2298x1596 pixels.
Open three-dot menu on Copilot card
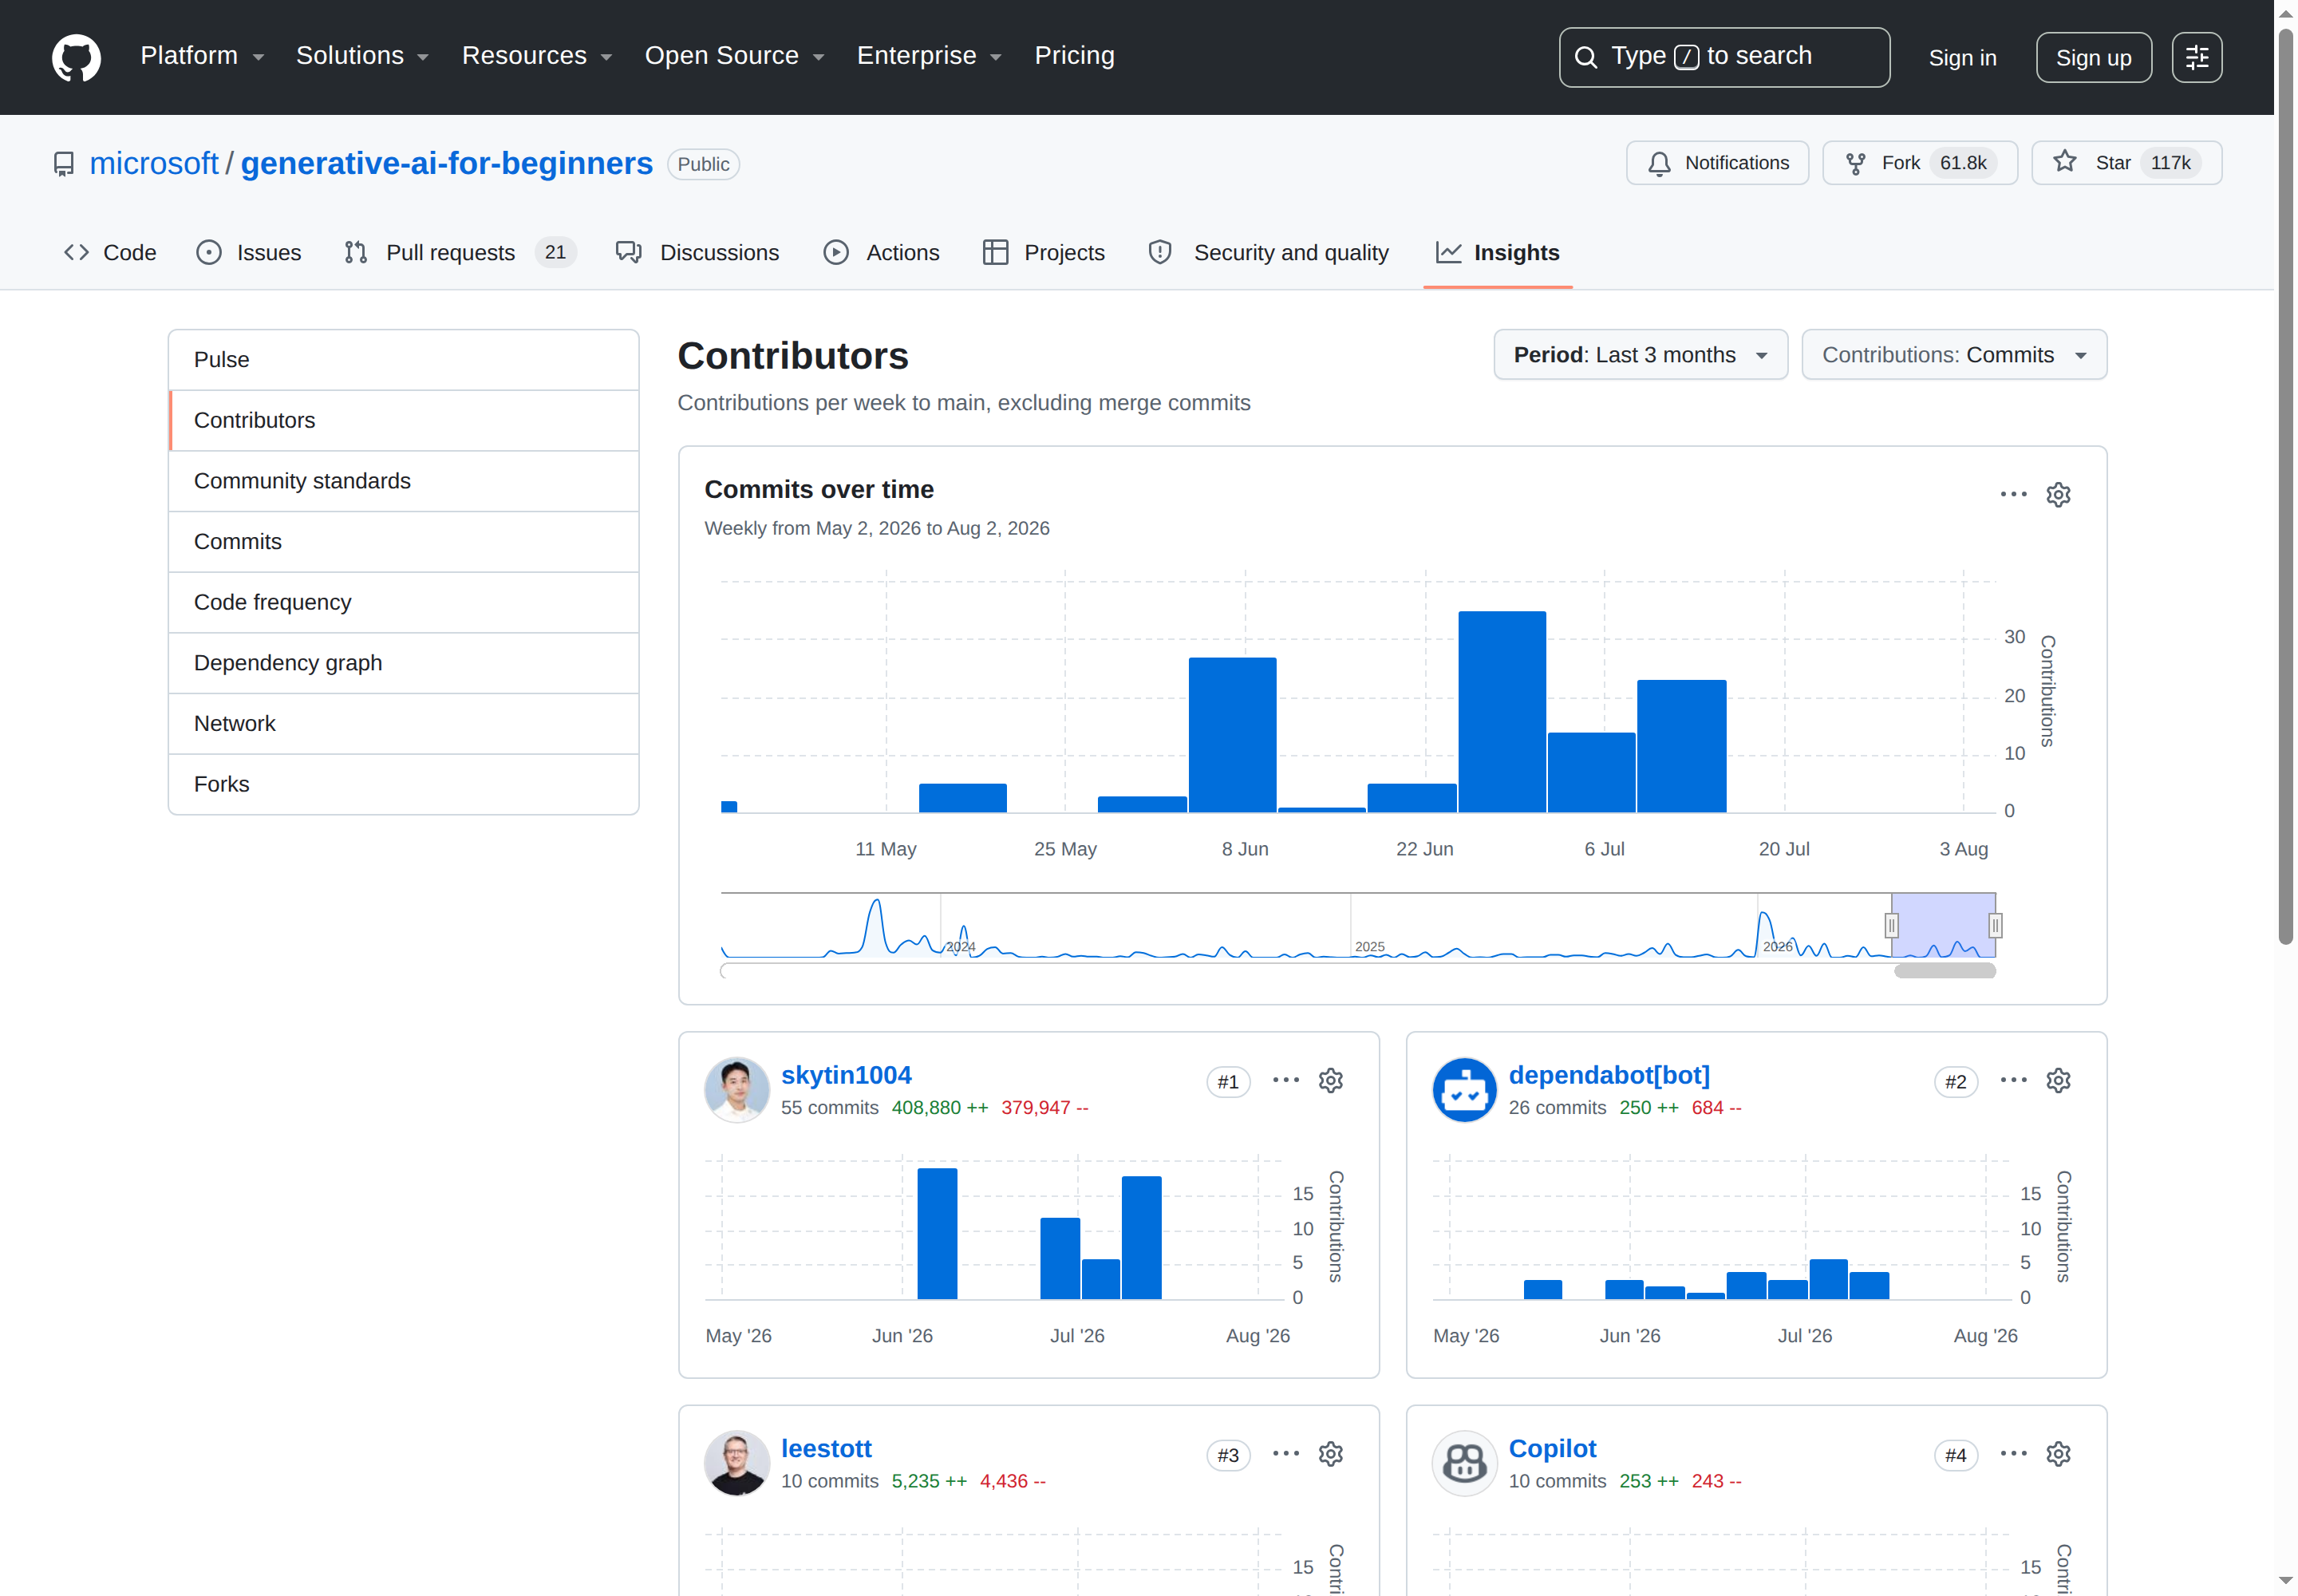pyautogui.click(x=2013, y=1453)
